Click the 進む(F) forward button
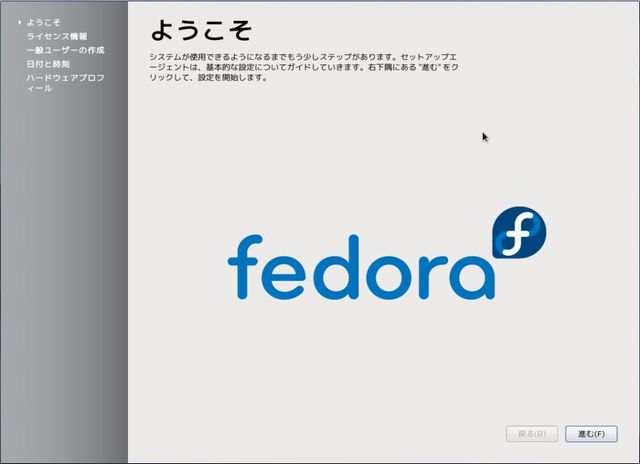The width and height of the screenshot is (640, 464). [x=591, y=434]
